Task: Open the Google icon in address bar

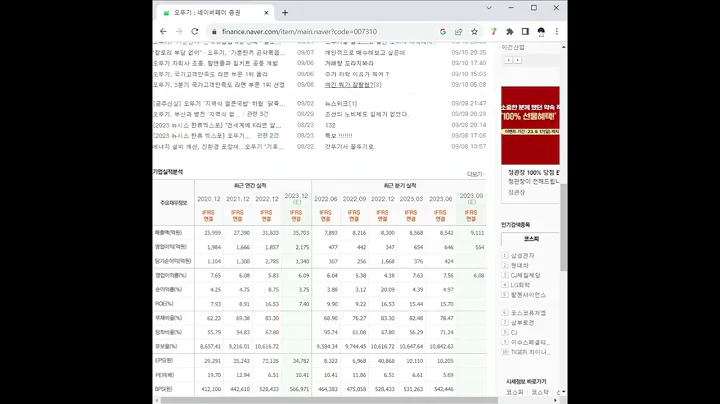Action: click(x=443, y=32)
